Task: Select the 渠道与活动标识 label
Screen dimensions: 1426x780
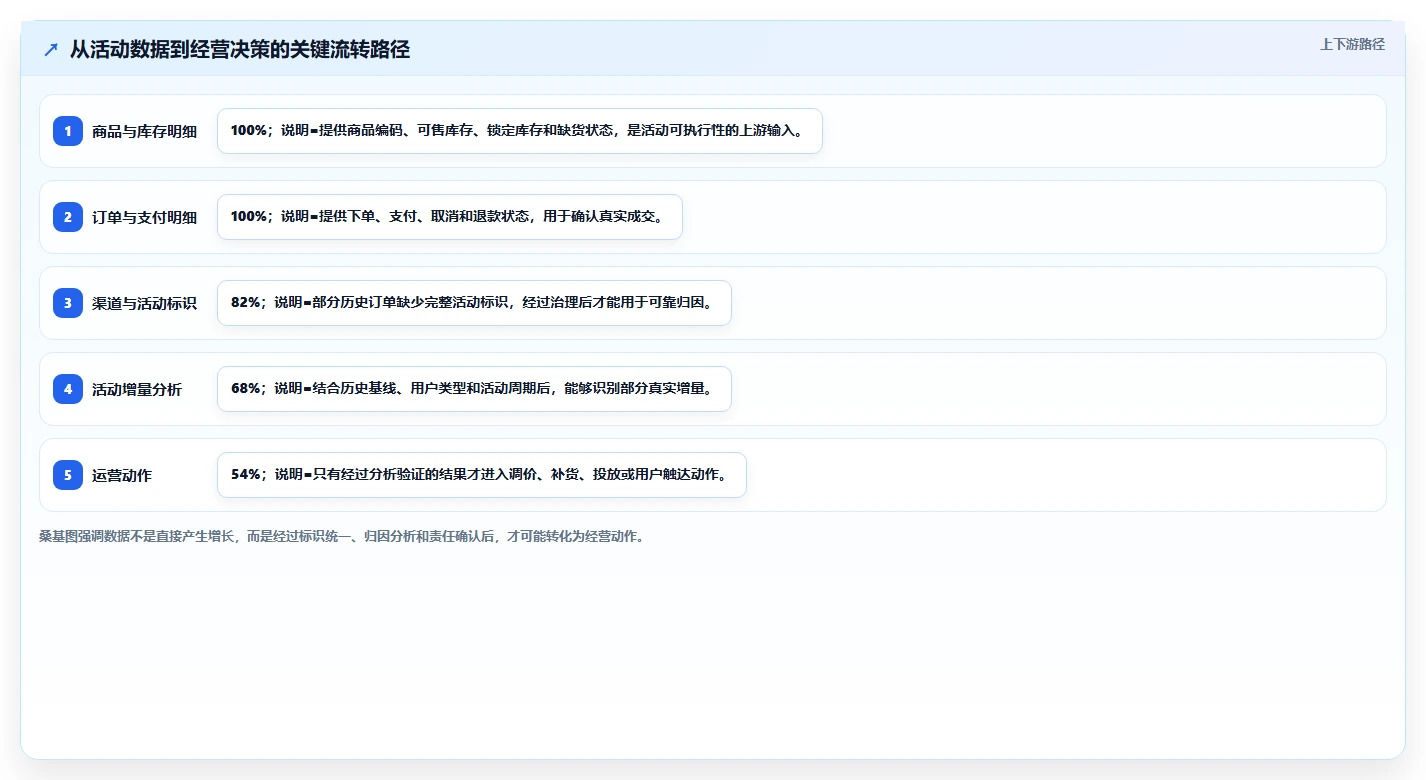Action: click(145, 303)
